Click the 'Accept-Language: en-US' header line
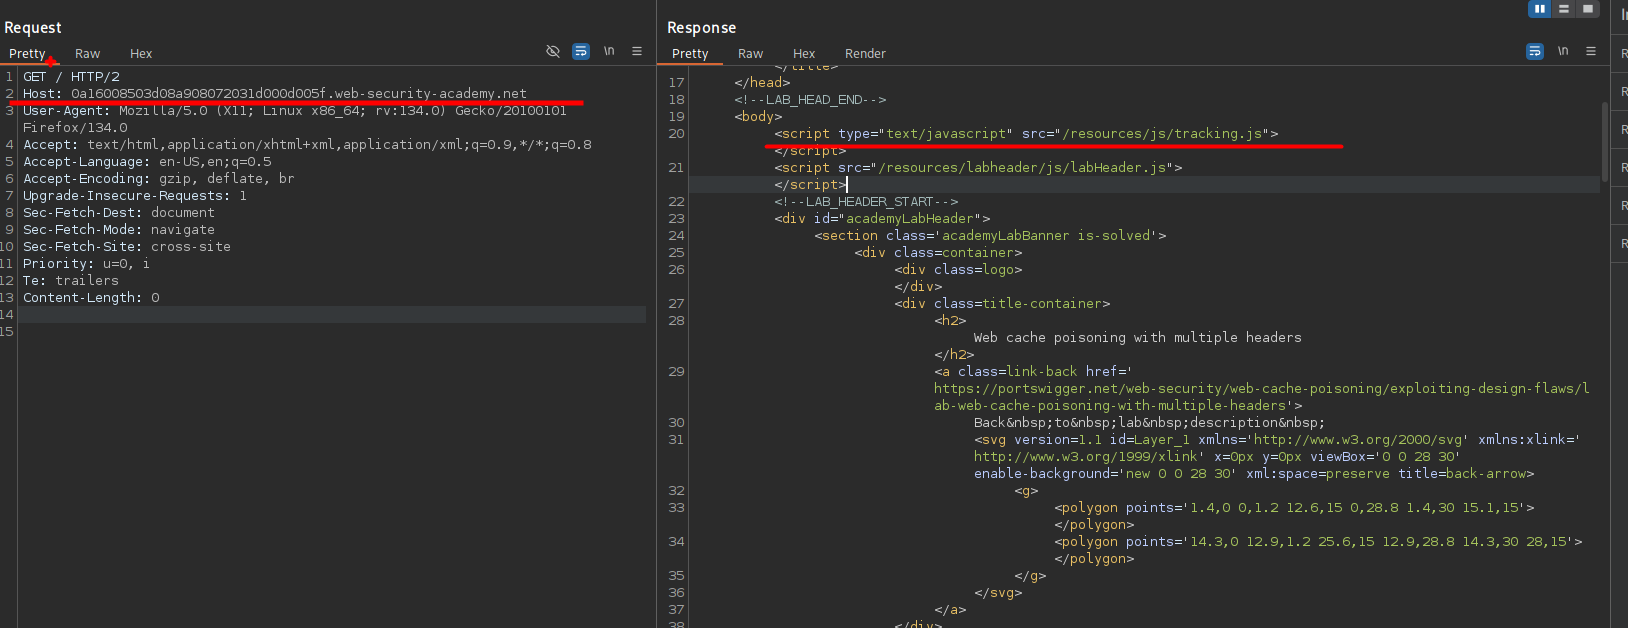Screen dimensions: 1628x628 [147, 162]
